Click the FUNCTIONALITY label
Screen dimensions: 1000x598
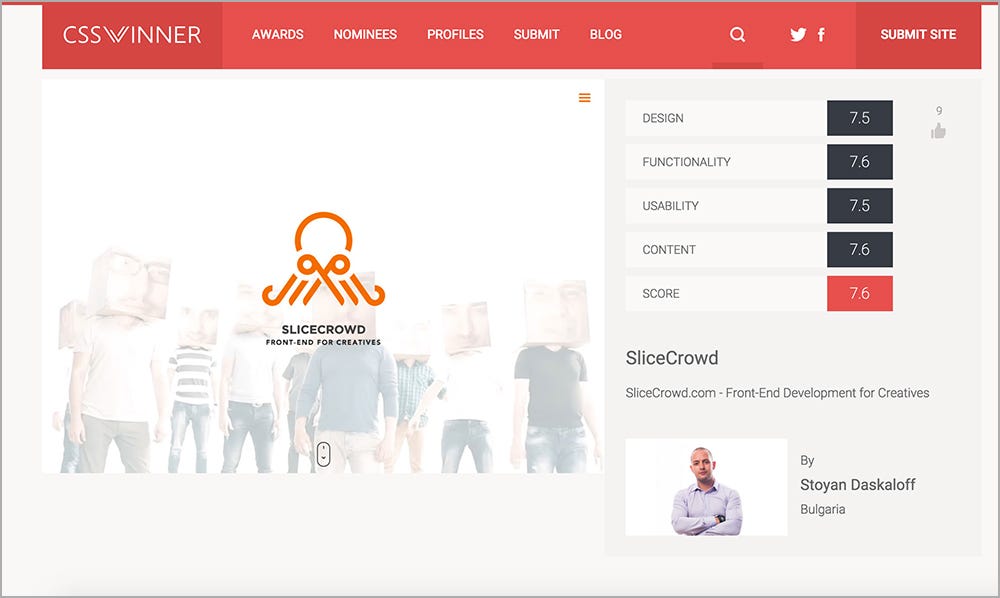(686, 162)
